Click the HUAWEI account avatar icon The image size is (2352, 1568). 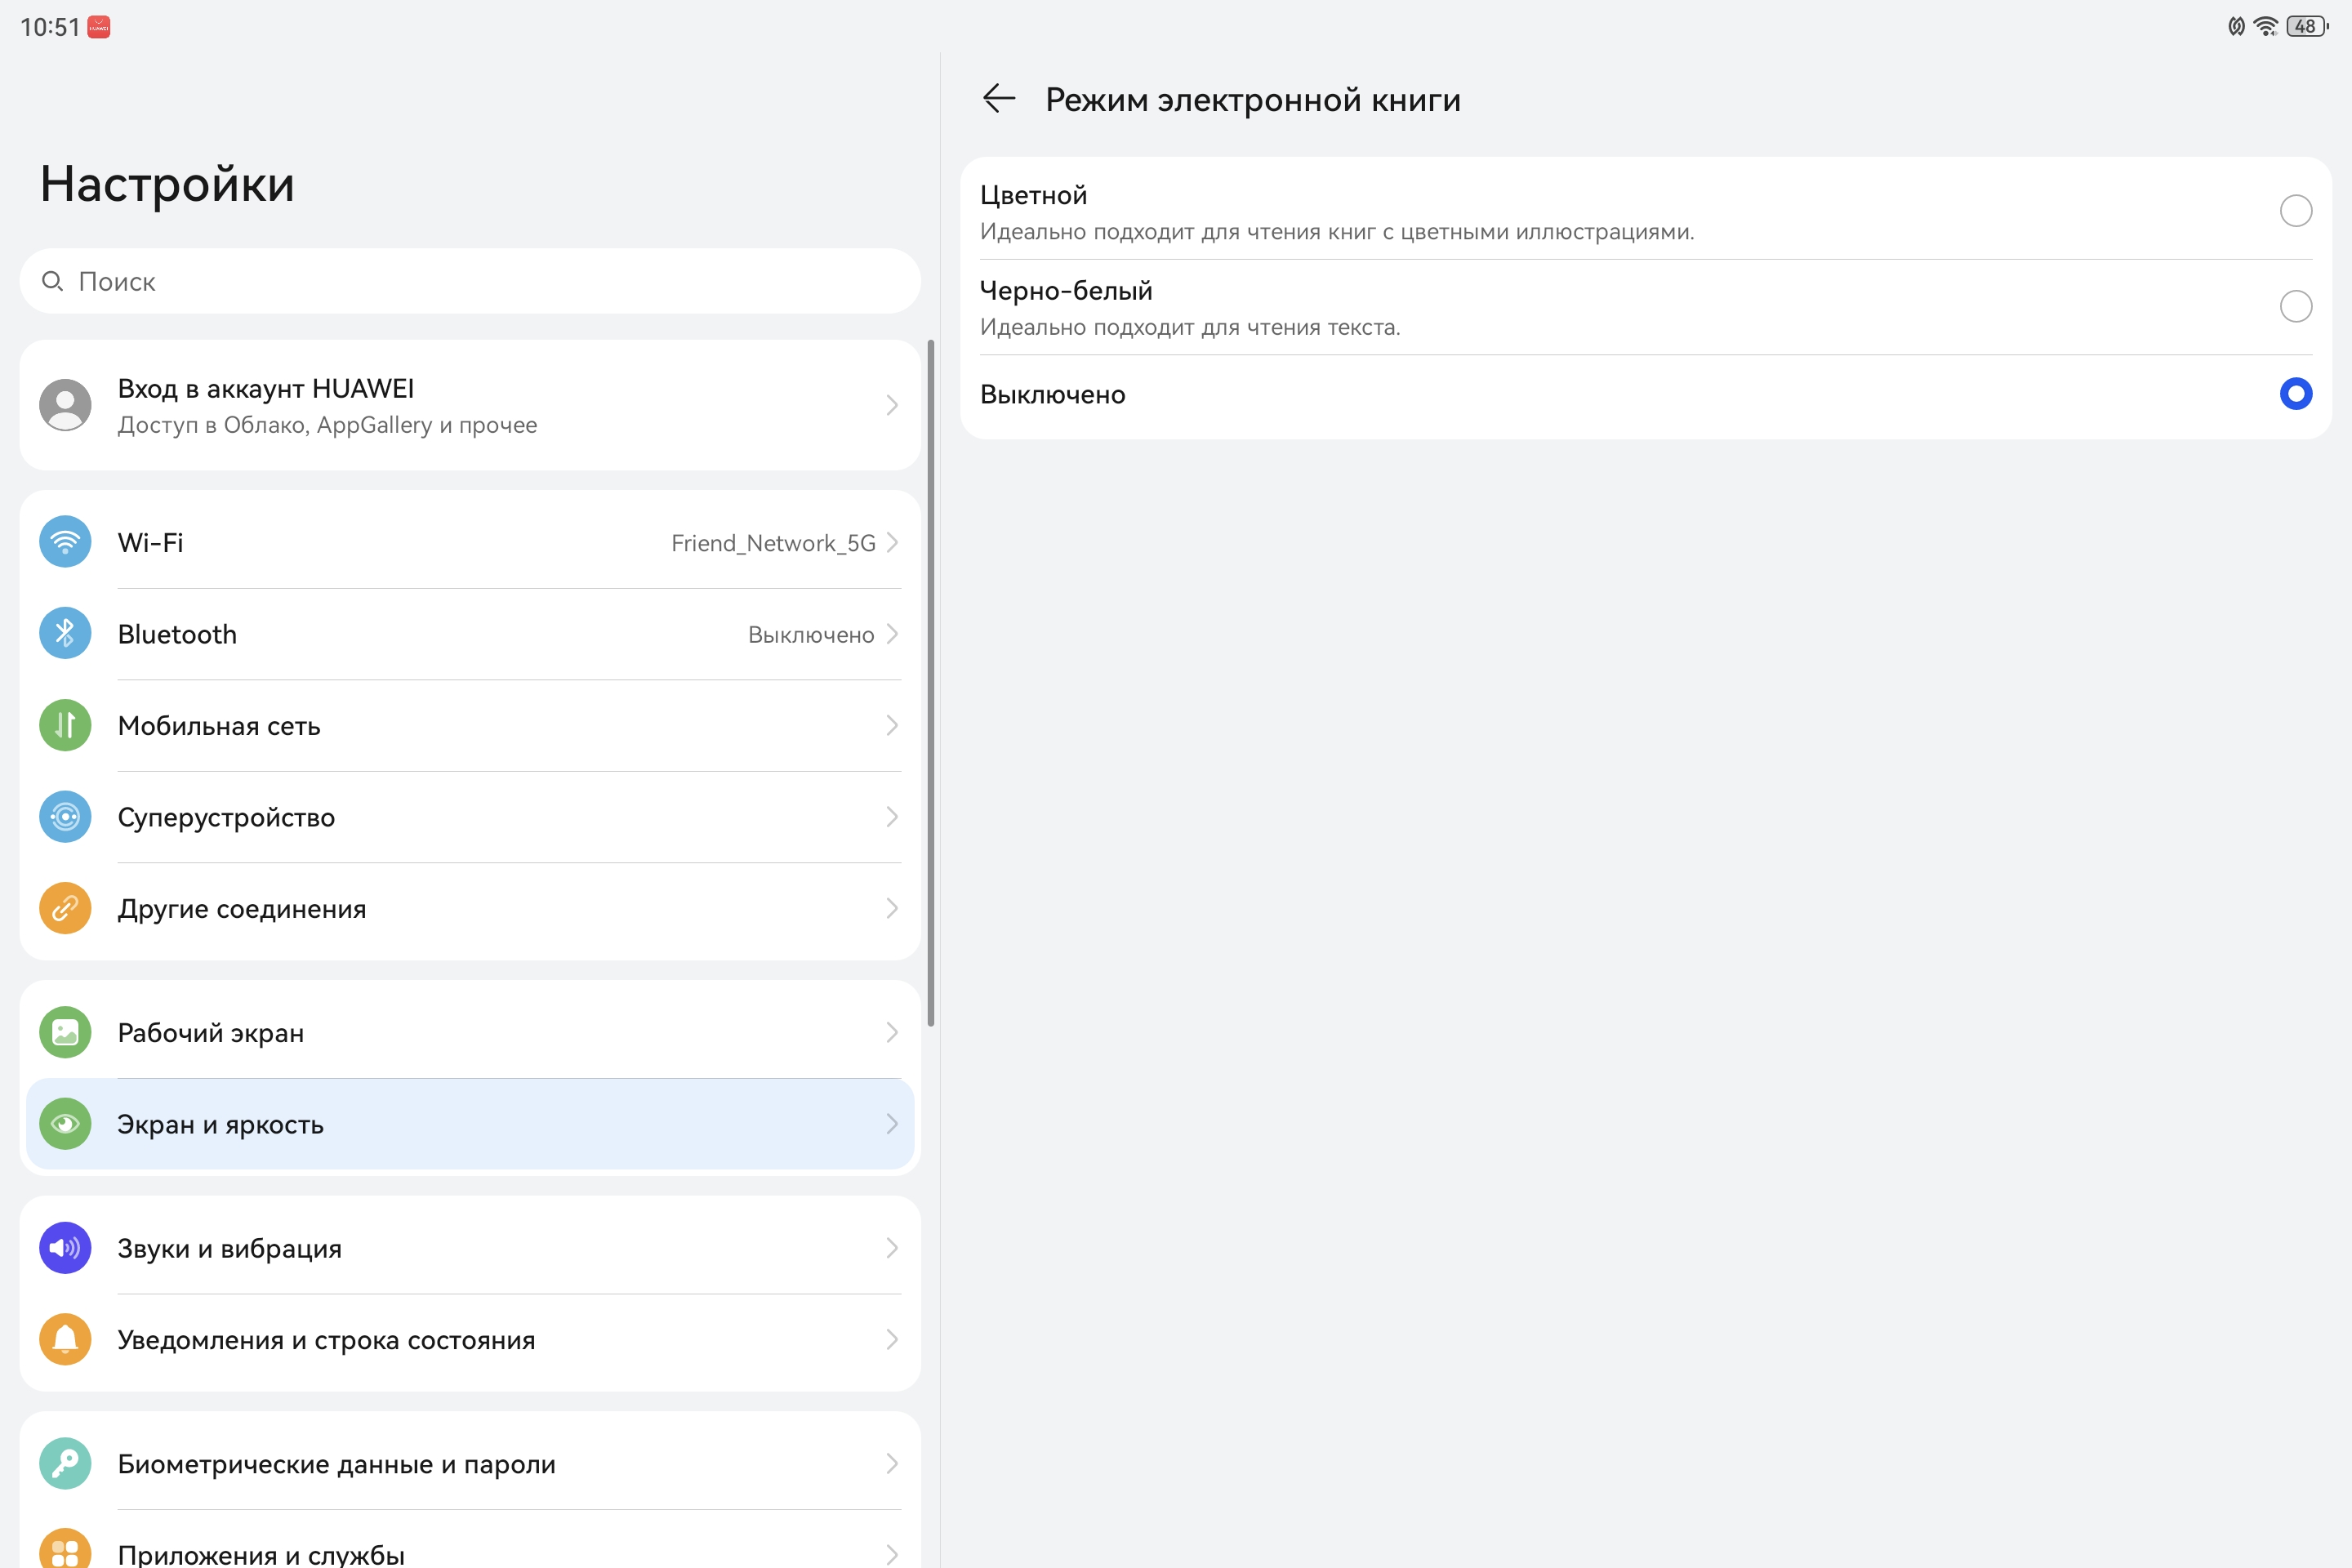coord(65,405)
